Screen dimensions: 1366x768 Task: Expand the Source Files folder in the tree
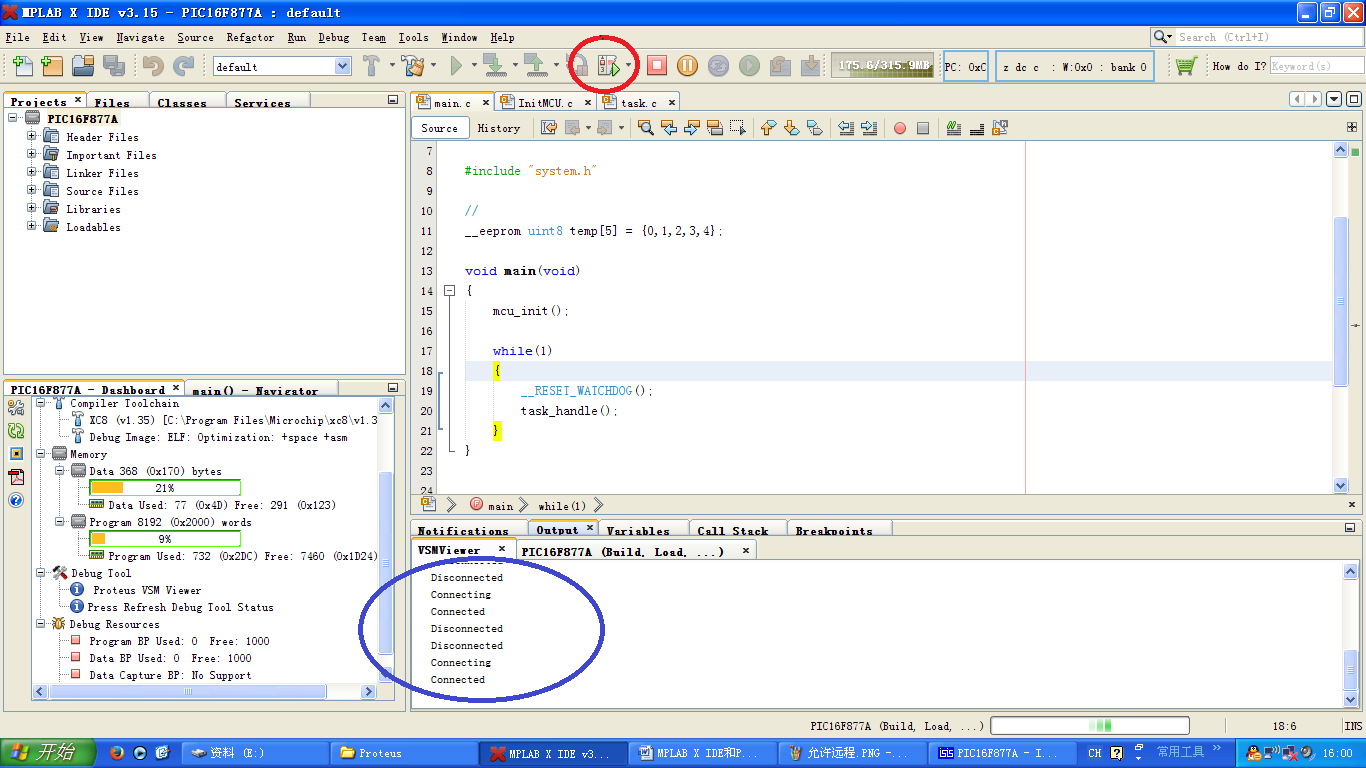click(x=32, y=191)
